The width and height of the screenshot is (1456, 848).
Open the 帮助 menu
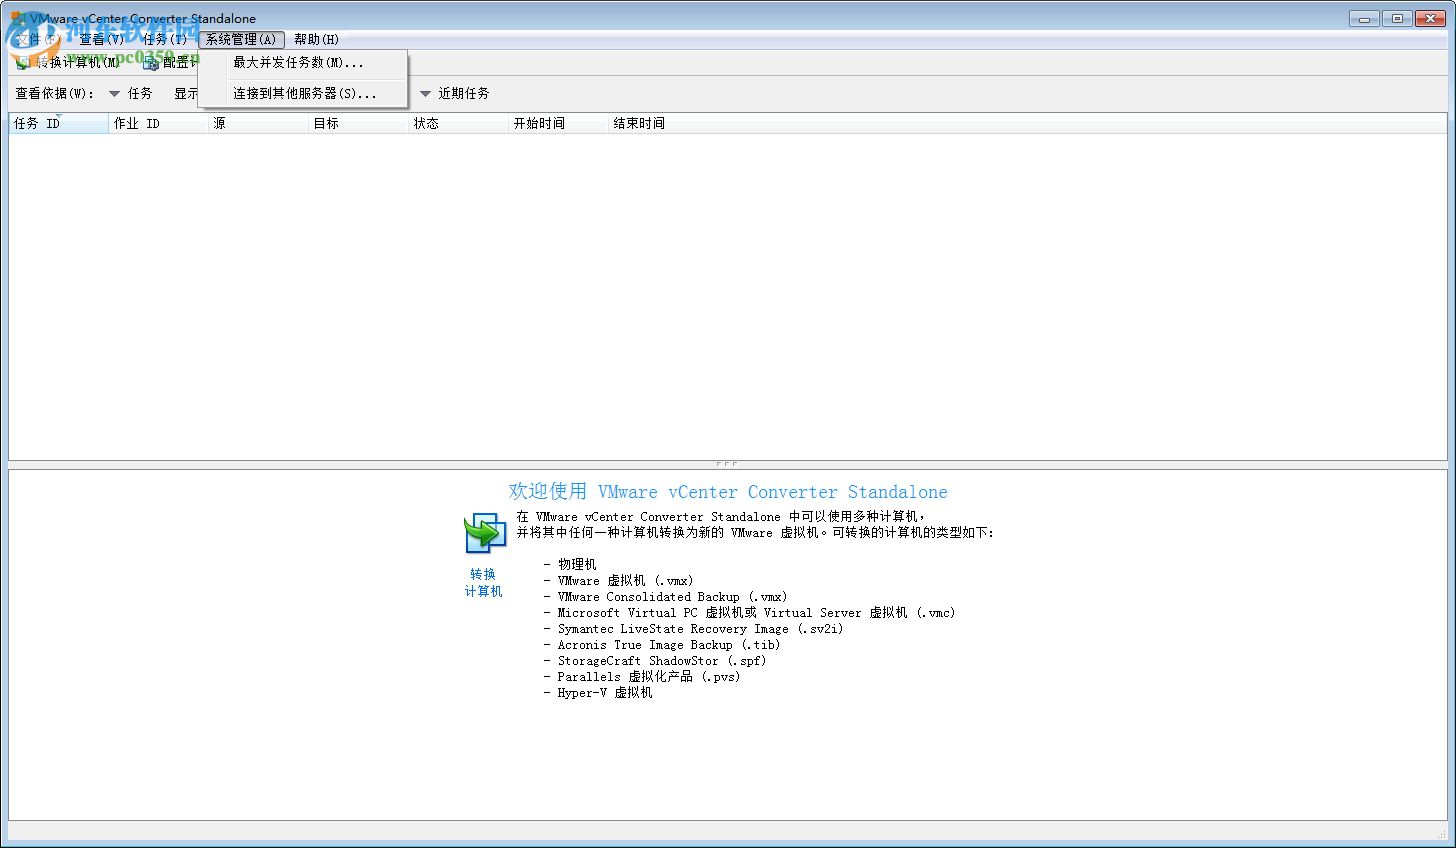click(315, 39)
